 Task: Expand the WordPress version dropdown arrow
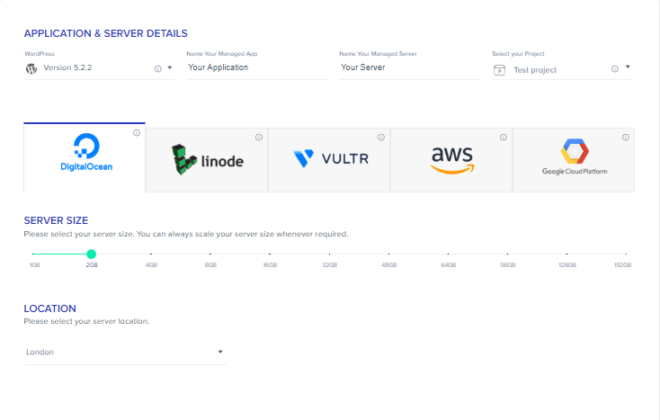click(170, 67)
